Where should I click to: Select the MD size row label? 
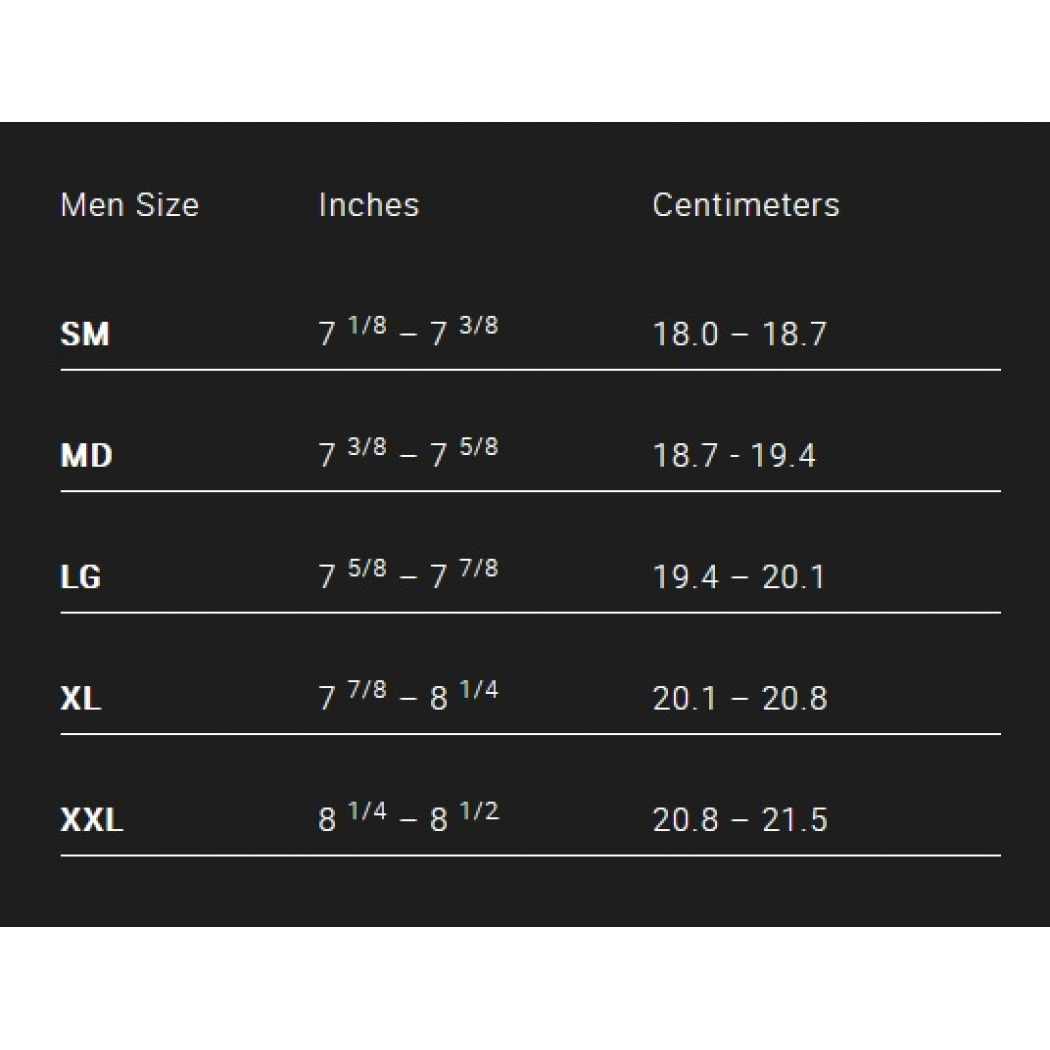[87, 456]
